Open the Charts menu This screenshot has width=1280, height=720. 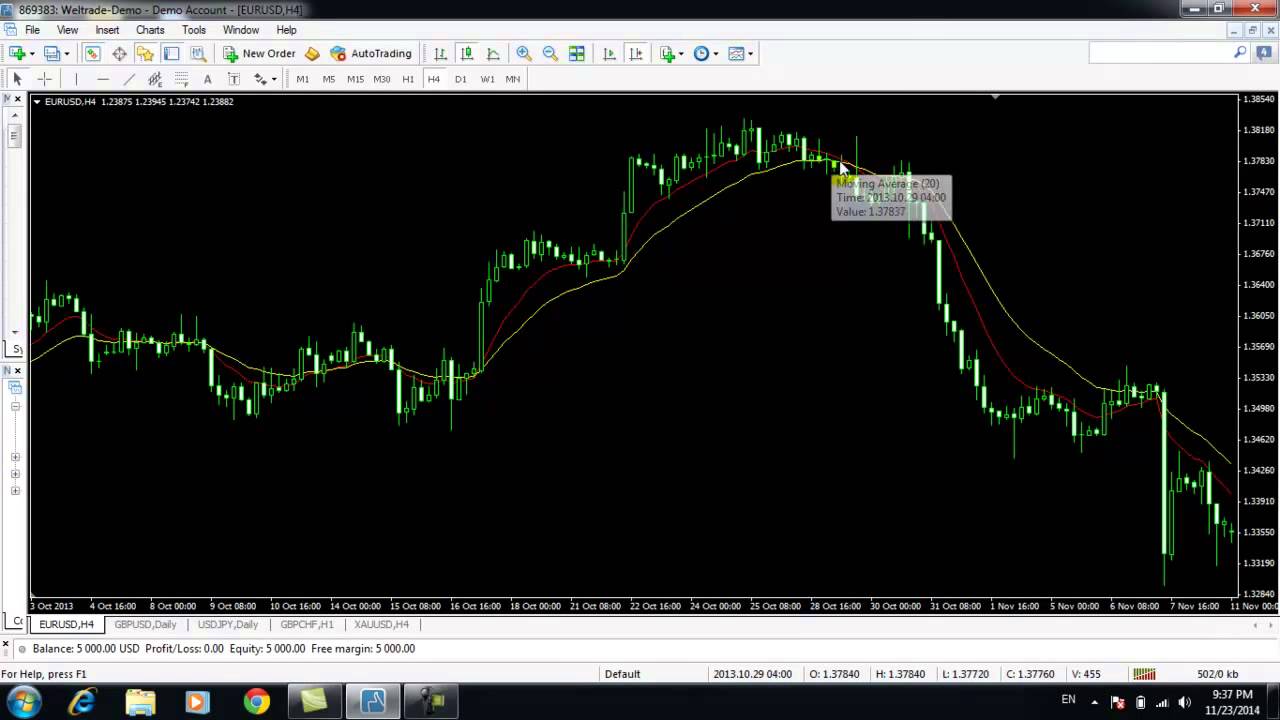pyautogui.click(x=150, y=30)
